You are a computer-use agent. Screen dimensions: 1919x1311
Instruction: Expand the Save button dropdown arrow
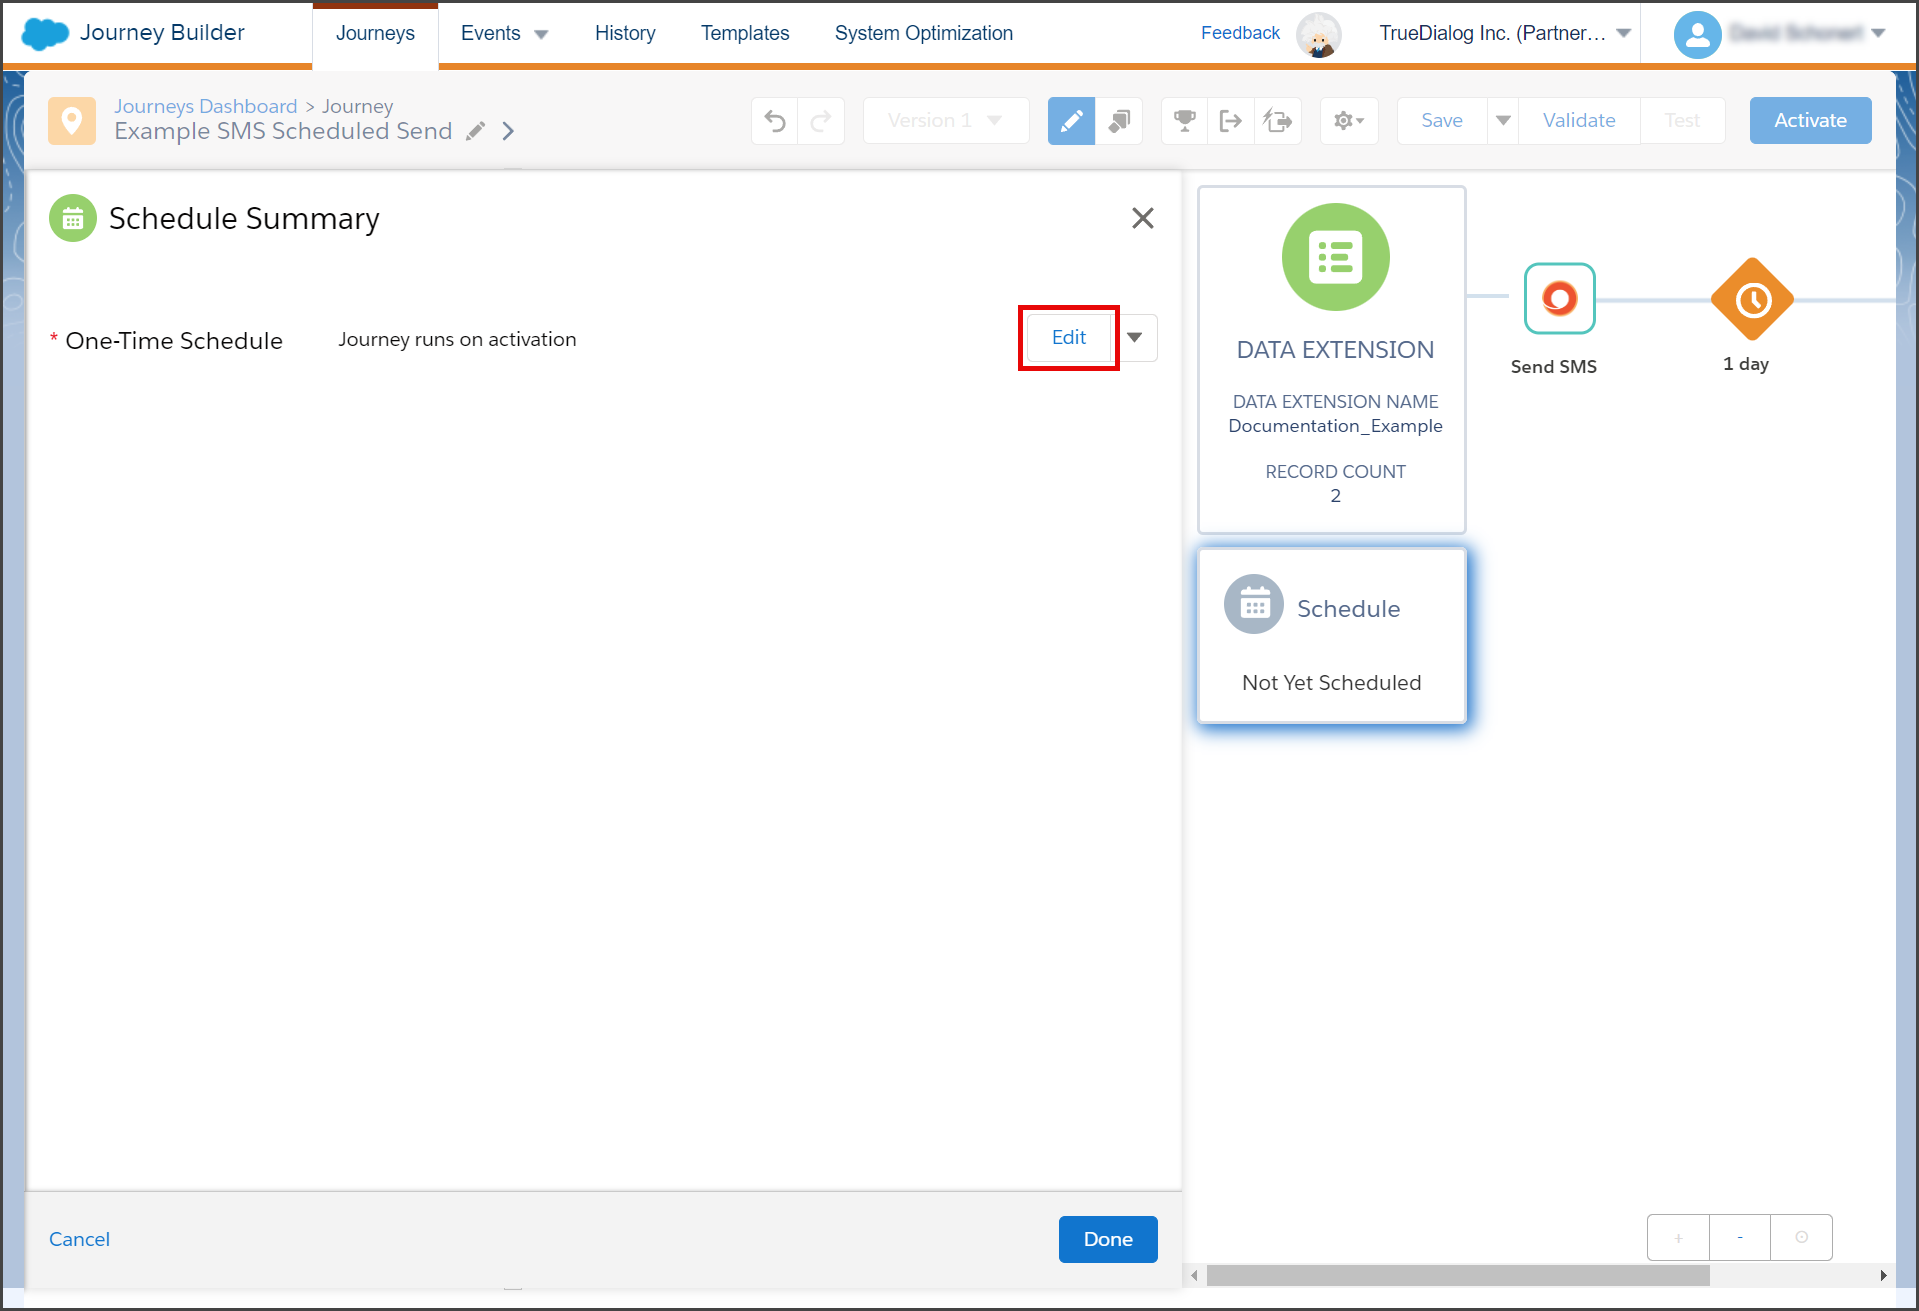pos(1503,121)
